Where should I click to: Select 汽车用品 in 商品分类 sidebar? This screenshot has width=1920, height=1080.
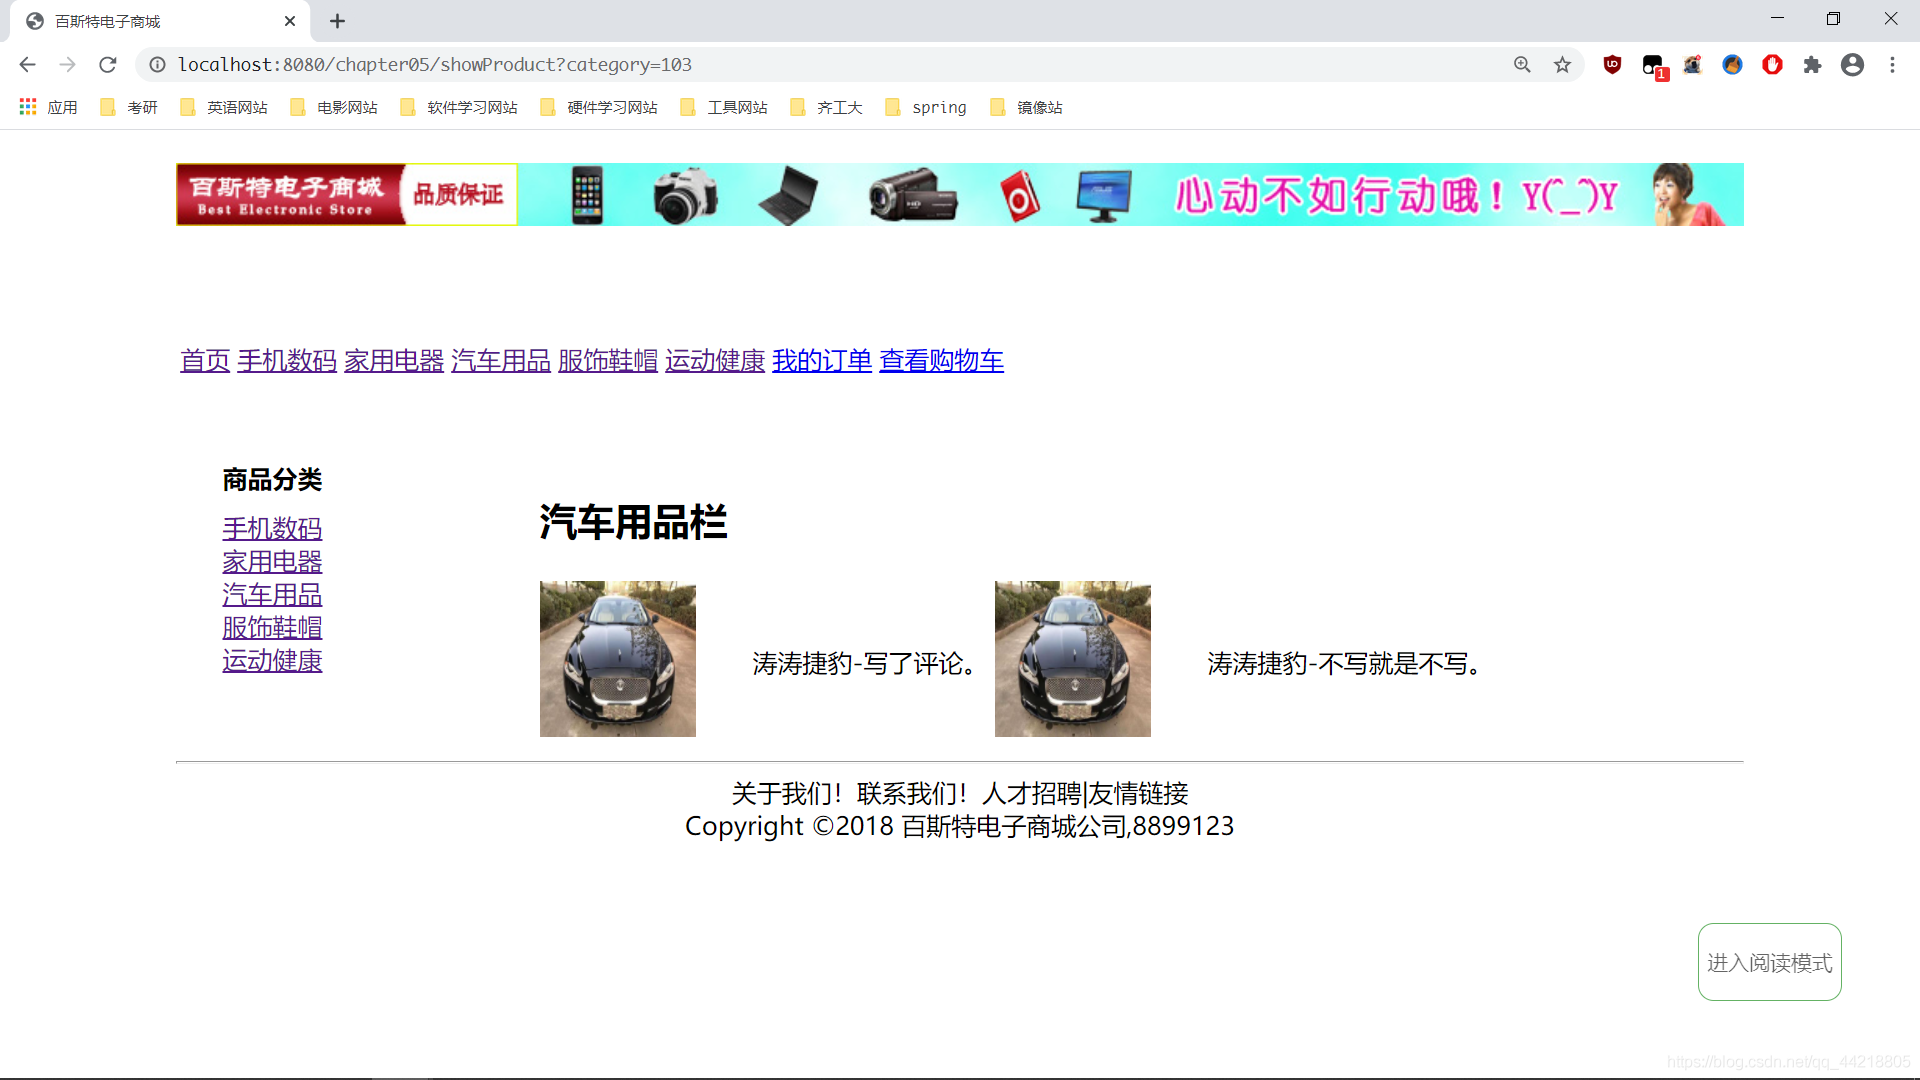tap(272, 594)
